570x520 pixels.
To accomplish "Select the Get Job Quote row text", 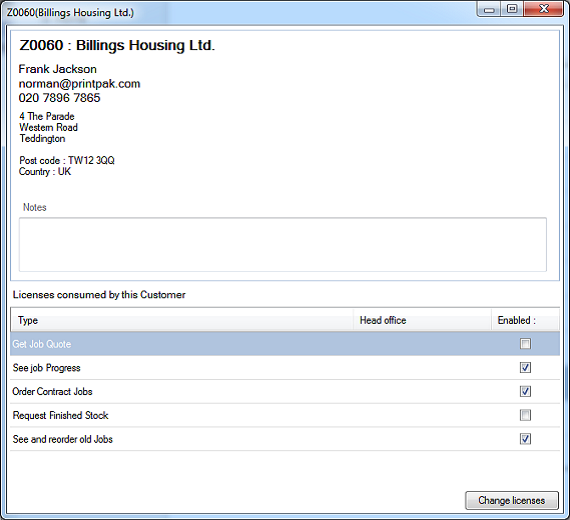I will pyautogui.click(x=42, y=344).
